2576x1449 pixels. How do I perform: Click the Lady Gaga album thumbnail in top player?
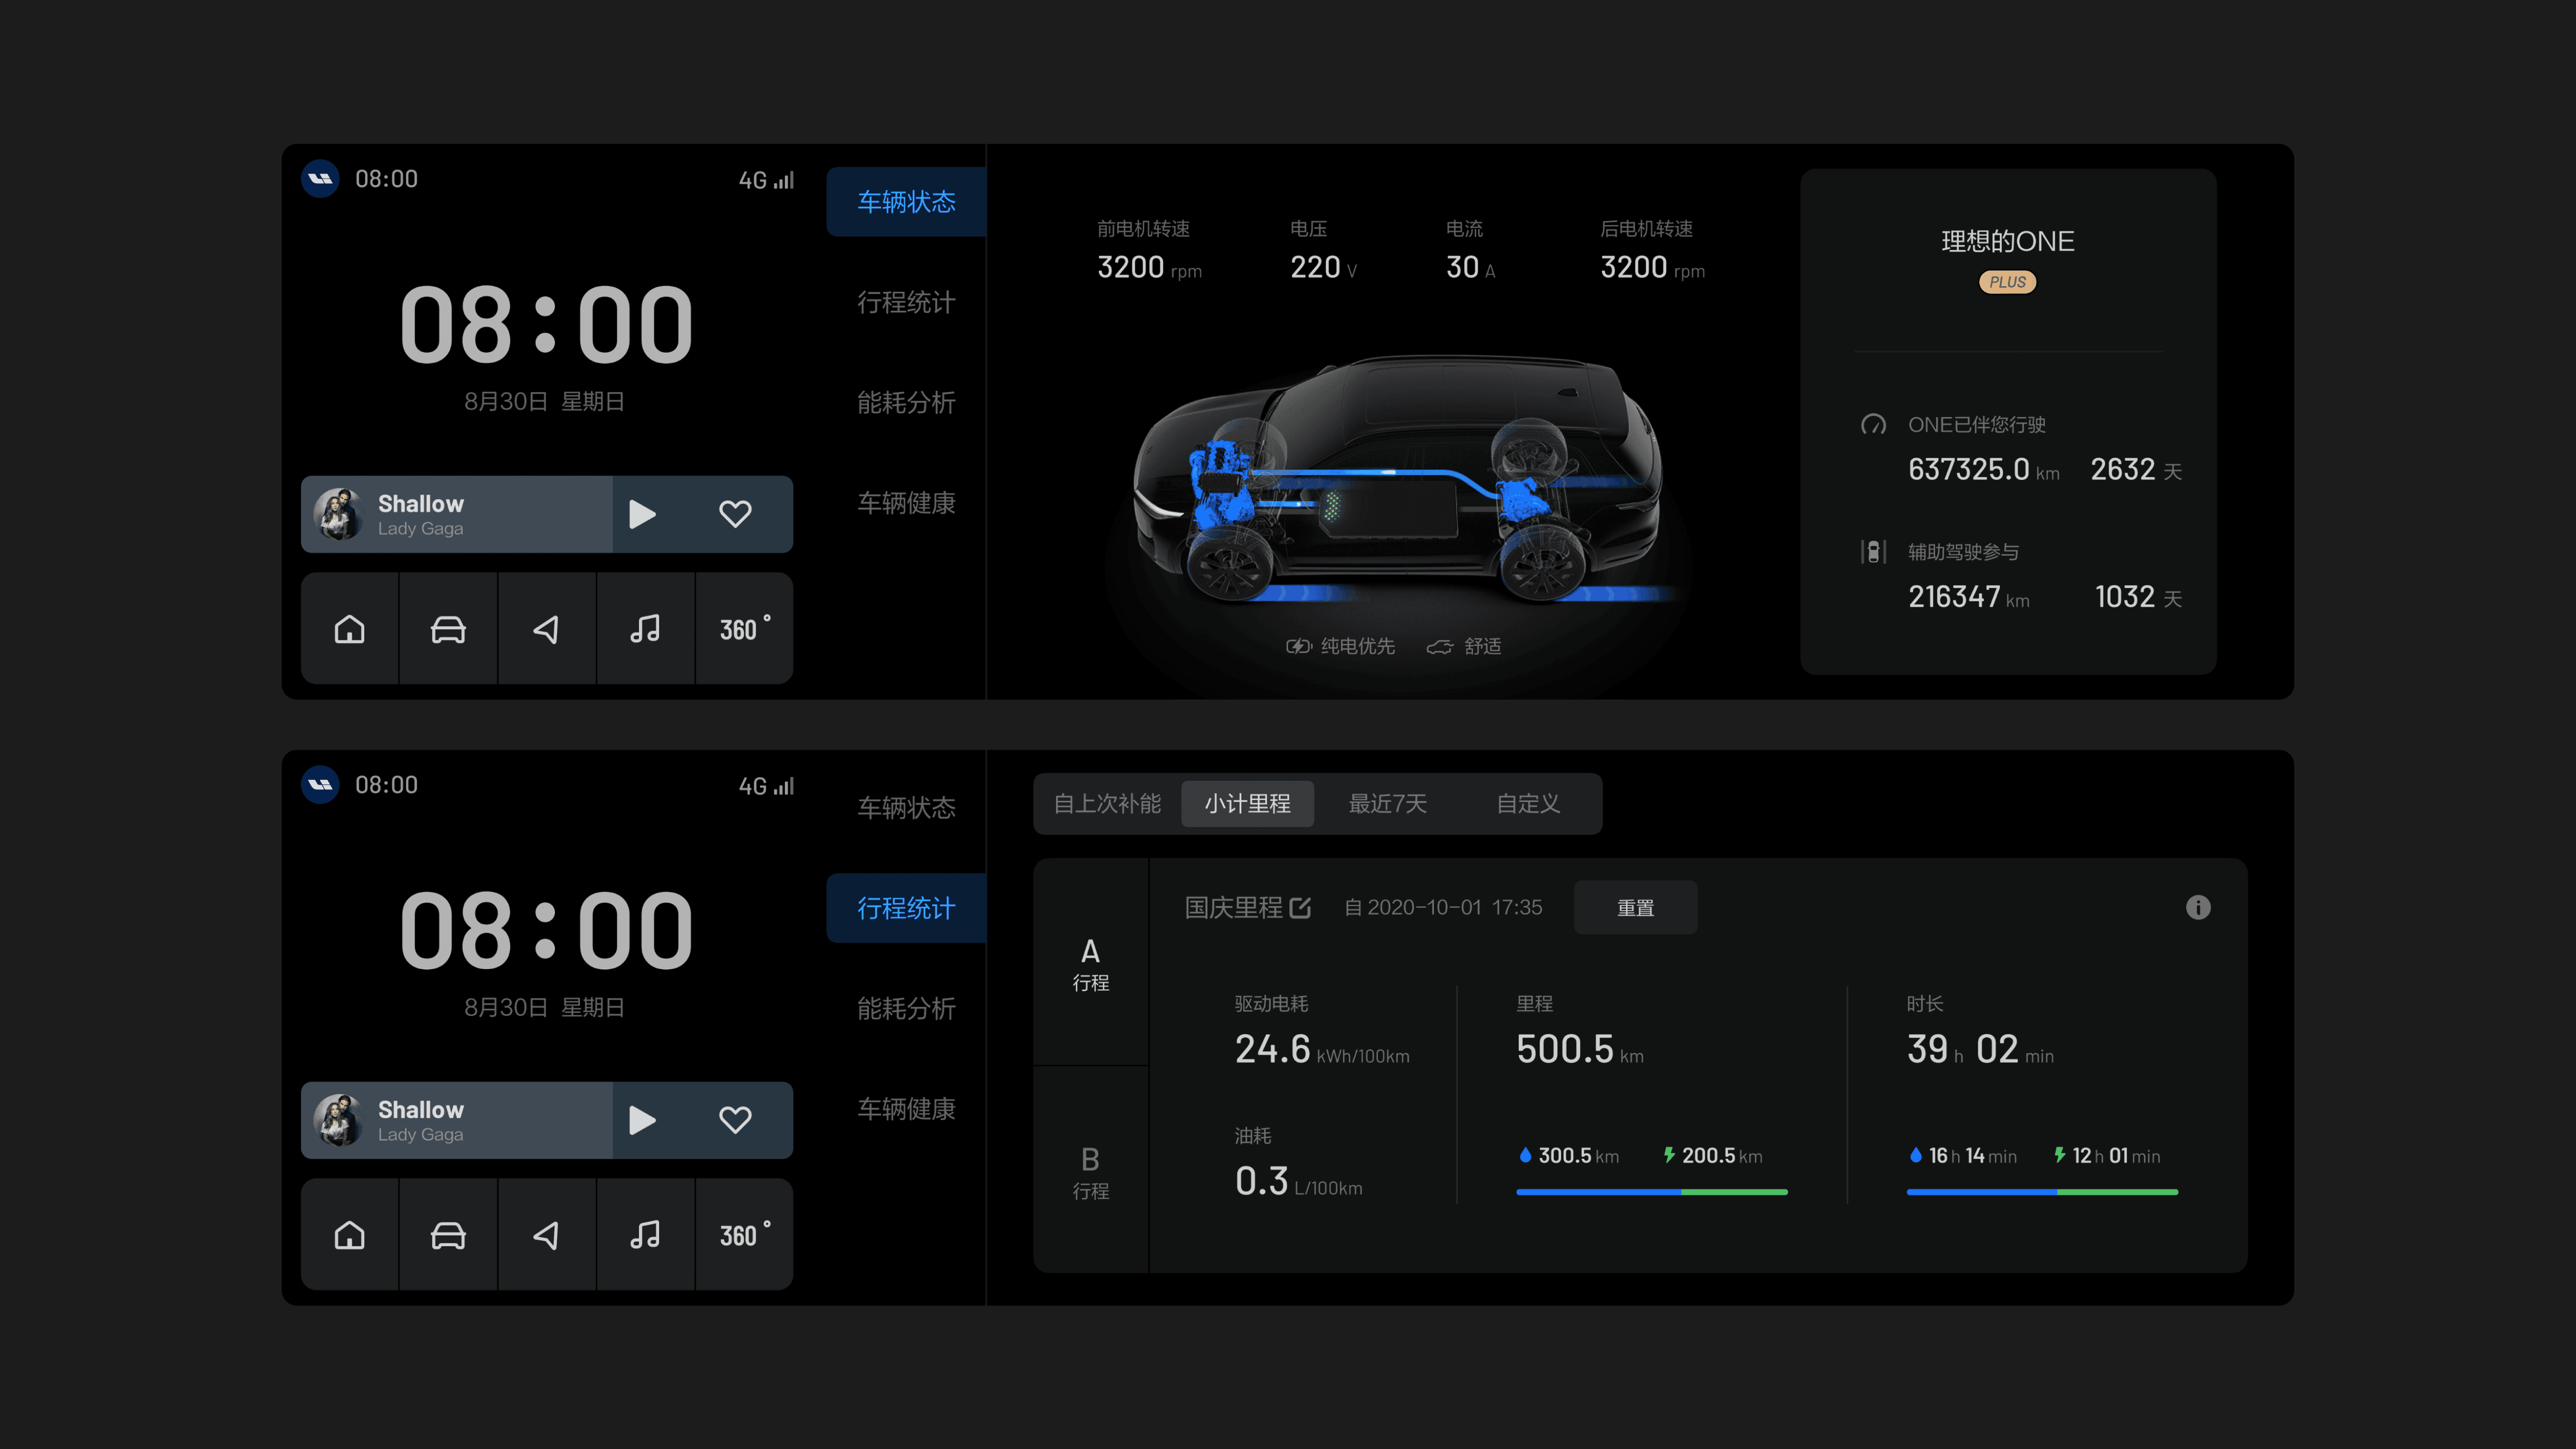(x=338, y=514)
